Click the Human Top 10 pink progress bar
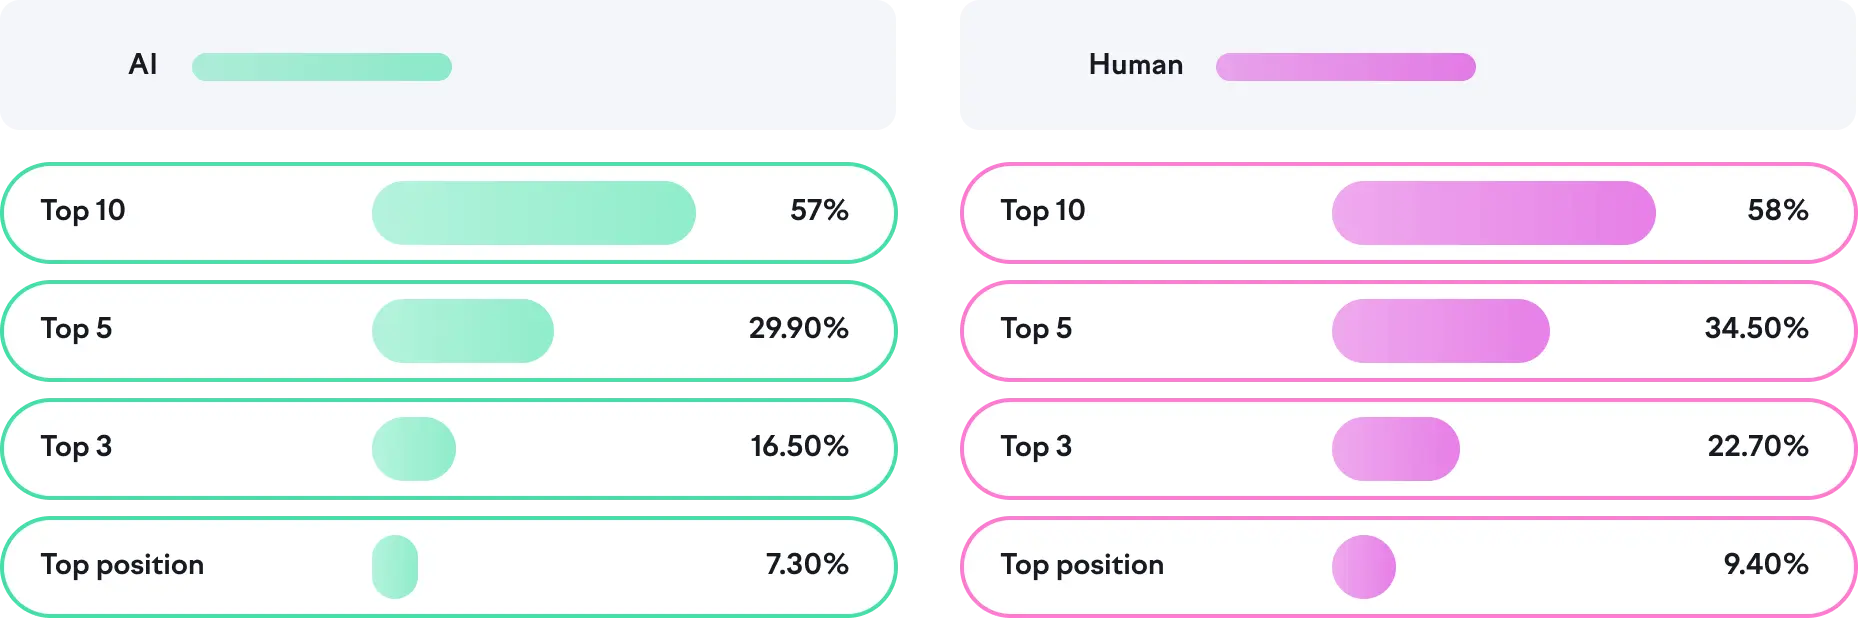1858x618 pixels. coord(1493,213)
